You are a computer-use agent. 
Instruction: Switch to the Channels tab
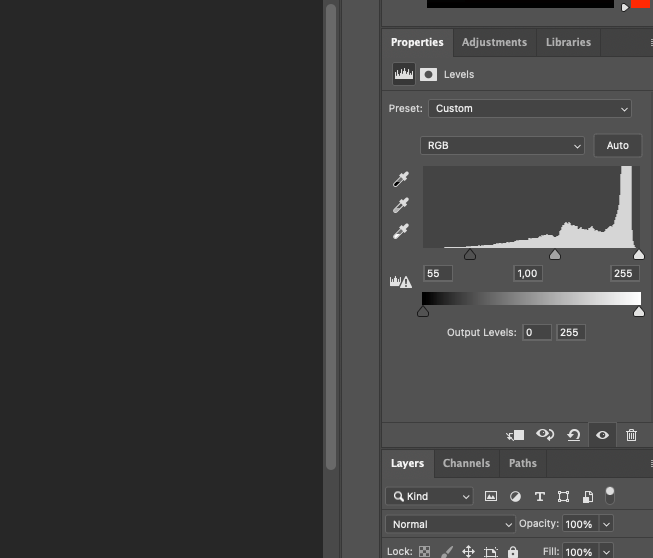tap(466, 463)
